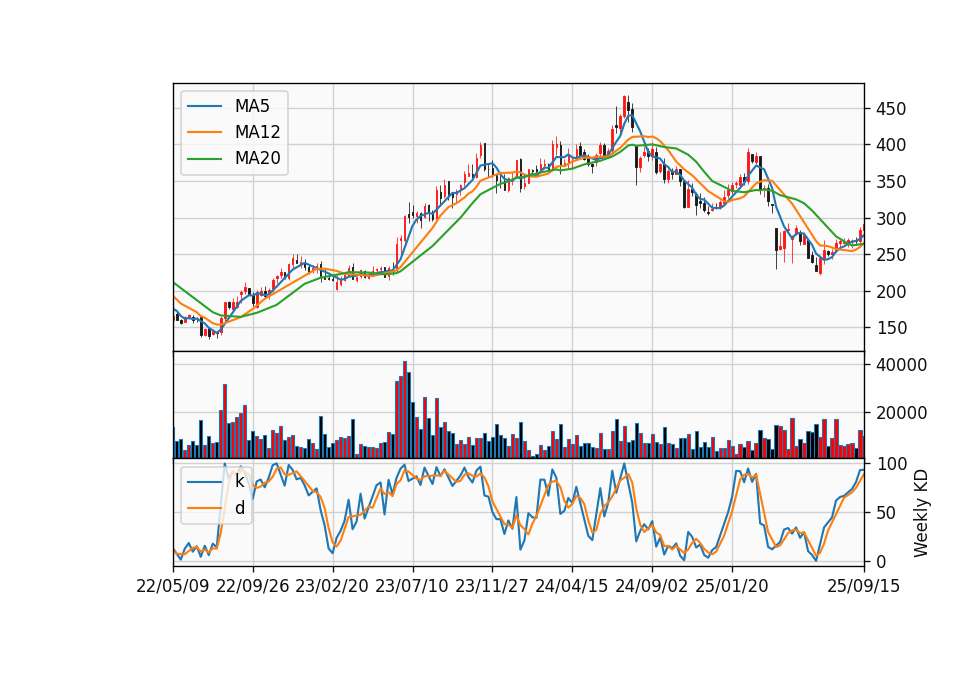Click the 25/01/20 date tick label

point(732,586)
